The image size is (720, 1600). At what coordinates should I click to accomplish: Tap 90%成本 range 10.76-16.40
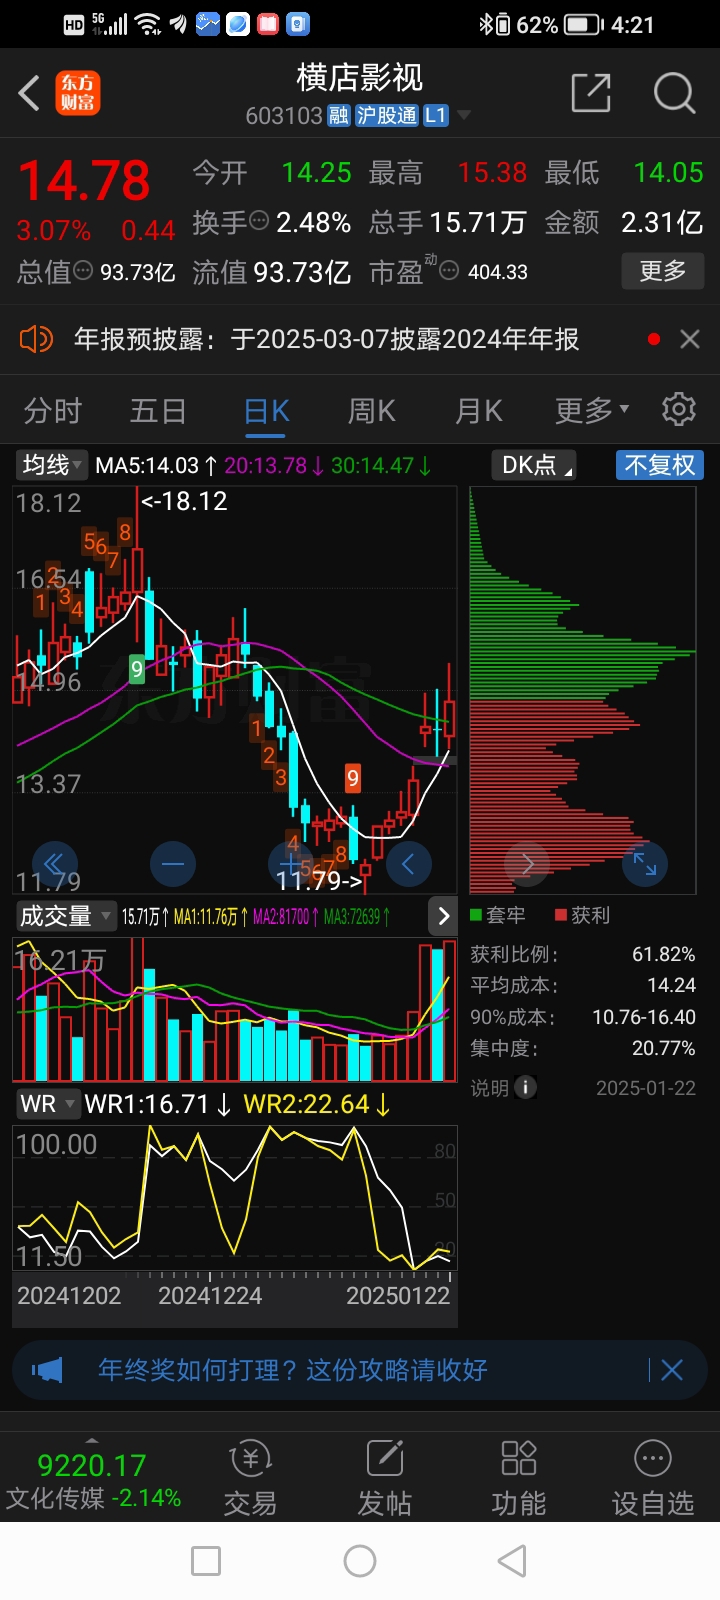[x=643, y=1017]
